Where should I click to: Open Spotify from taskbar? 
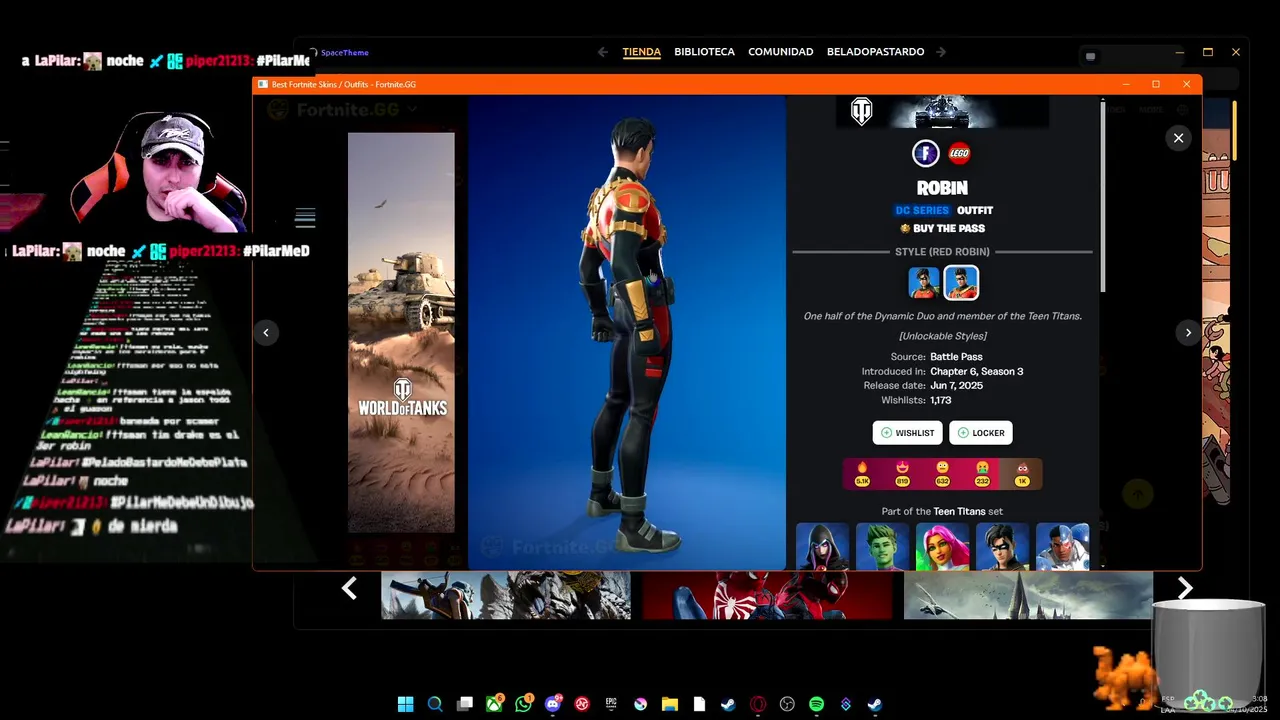click(816, 704)
